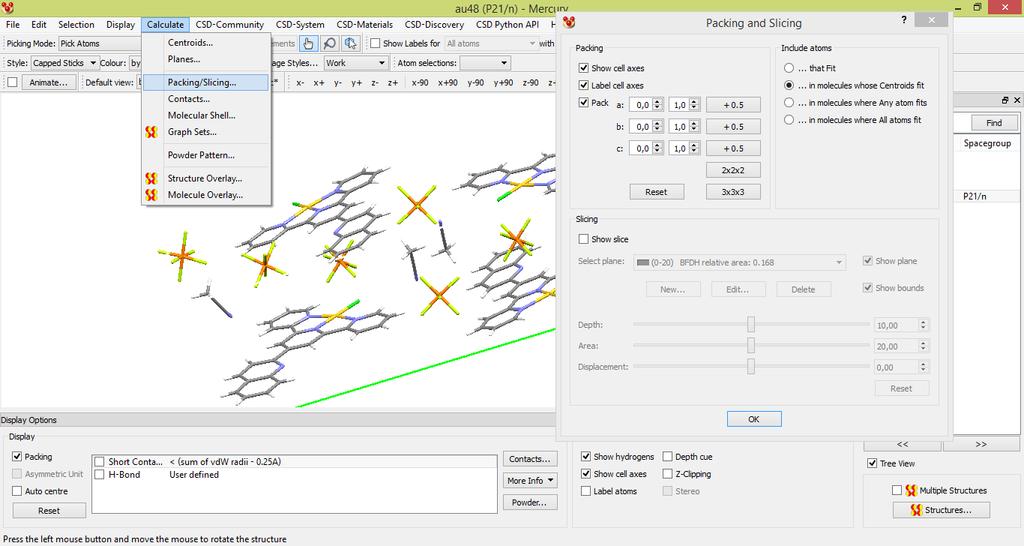This screenshot has width=1024, height=546.
Task: Open the CSD-Materials menu
Action: (x=364, y=24)
